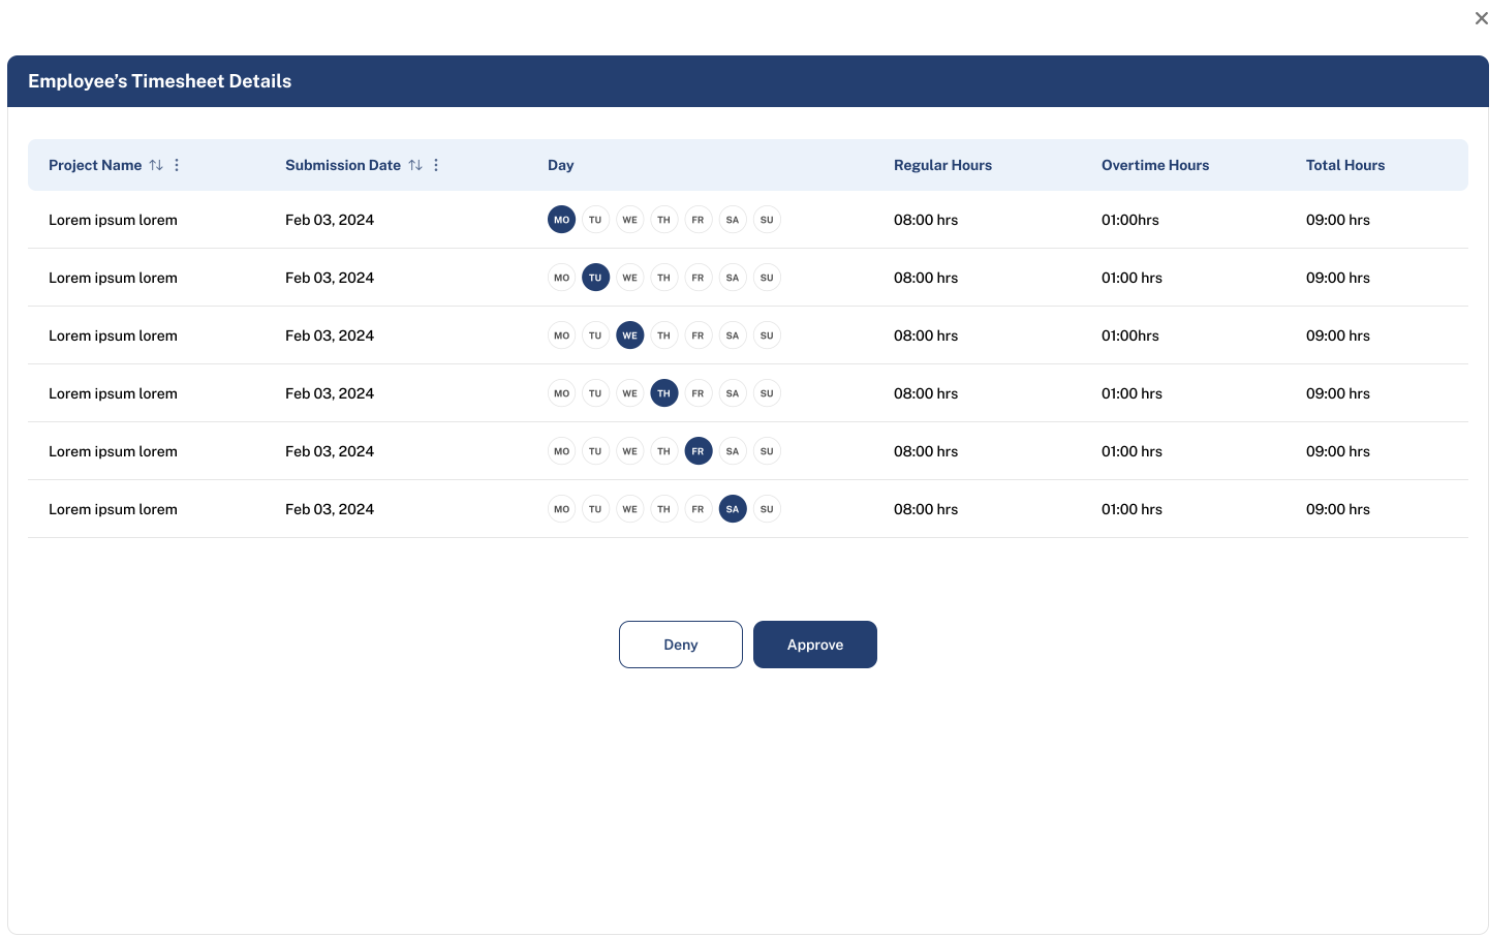
Task: Select SA day in the second row
Action: [x=732, y=278]
